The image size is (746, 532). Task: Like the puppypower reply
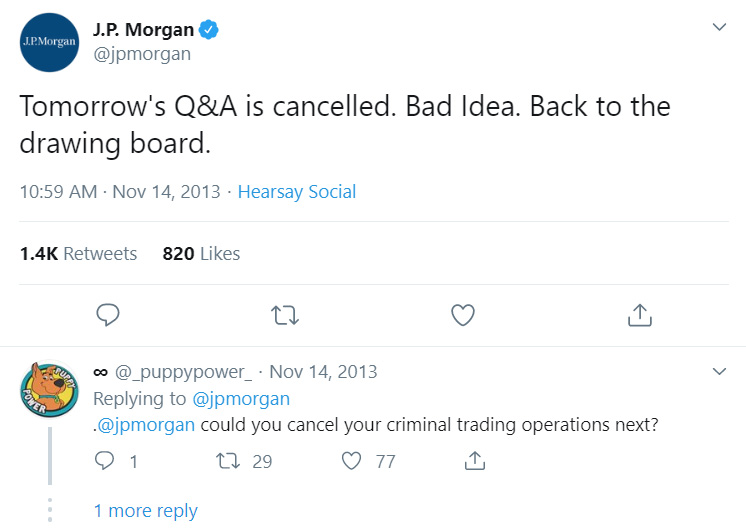[352, 461]
